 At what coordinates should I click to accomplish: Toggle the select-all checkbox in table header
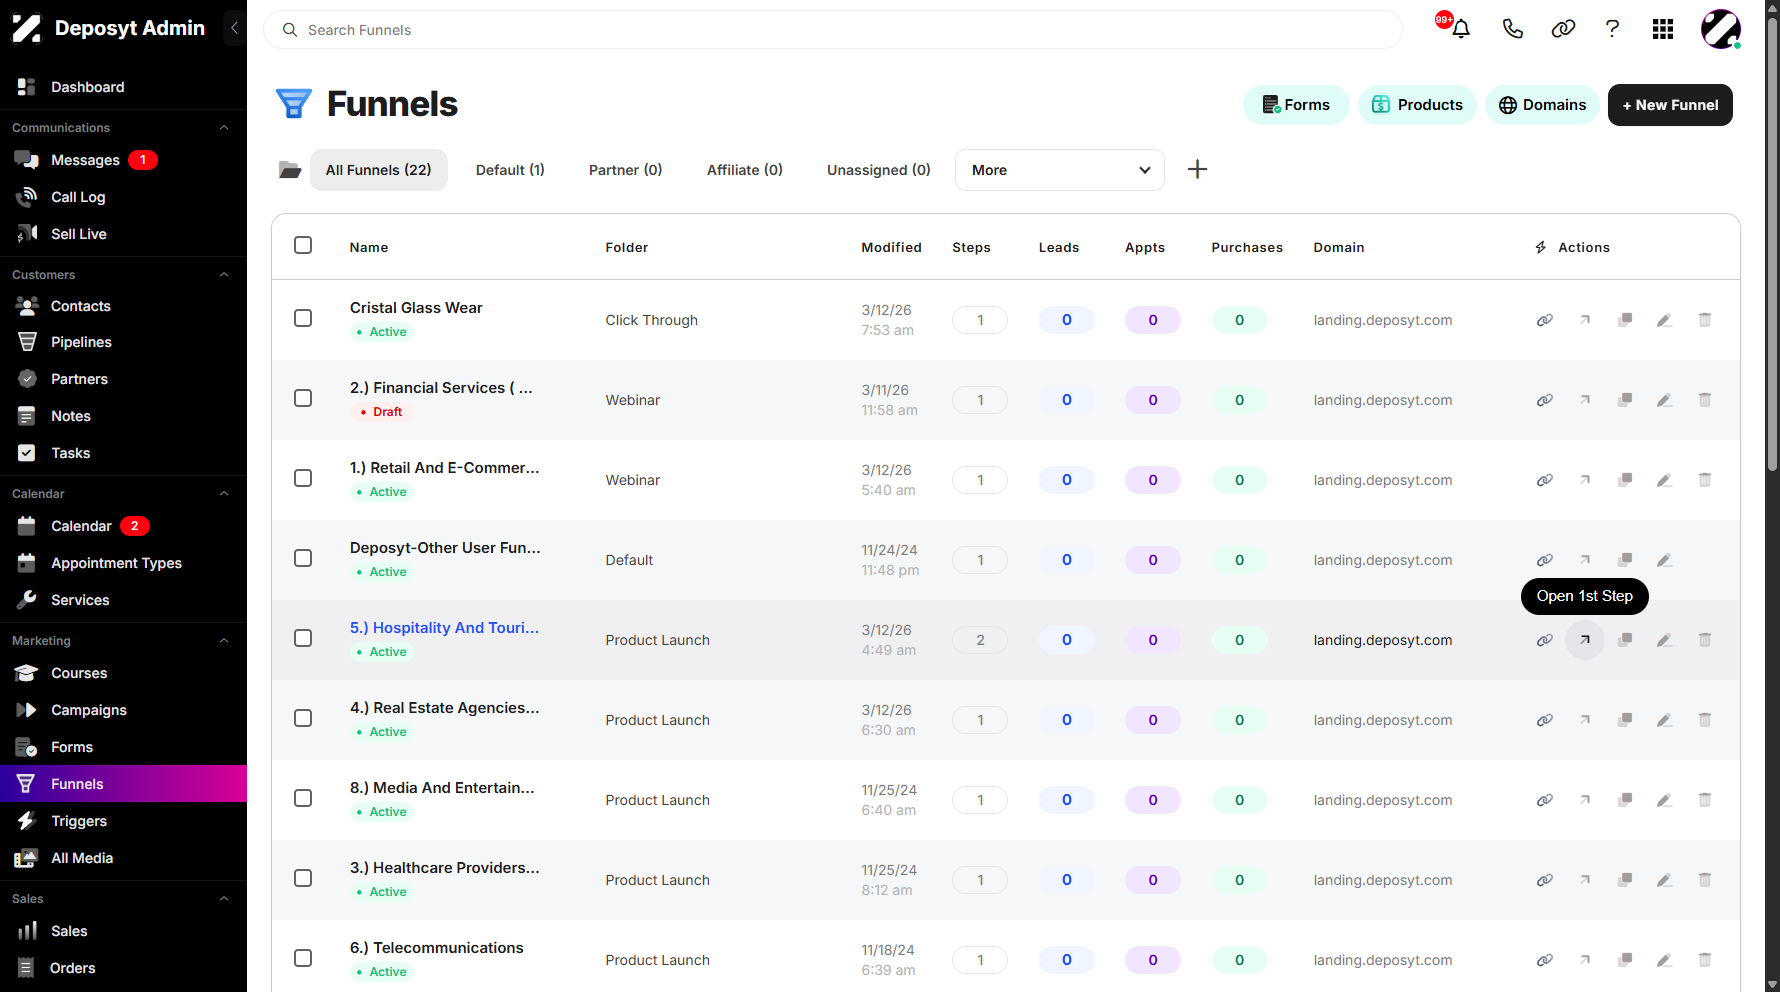pyautogui.click(x=303, y=245)
